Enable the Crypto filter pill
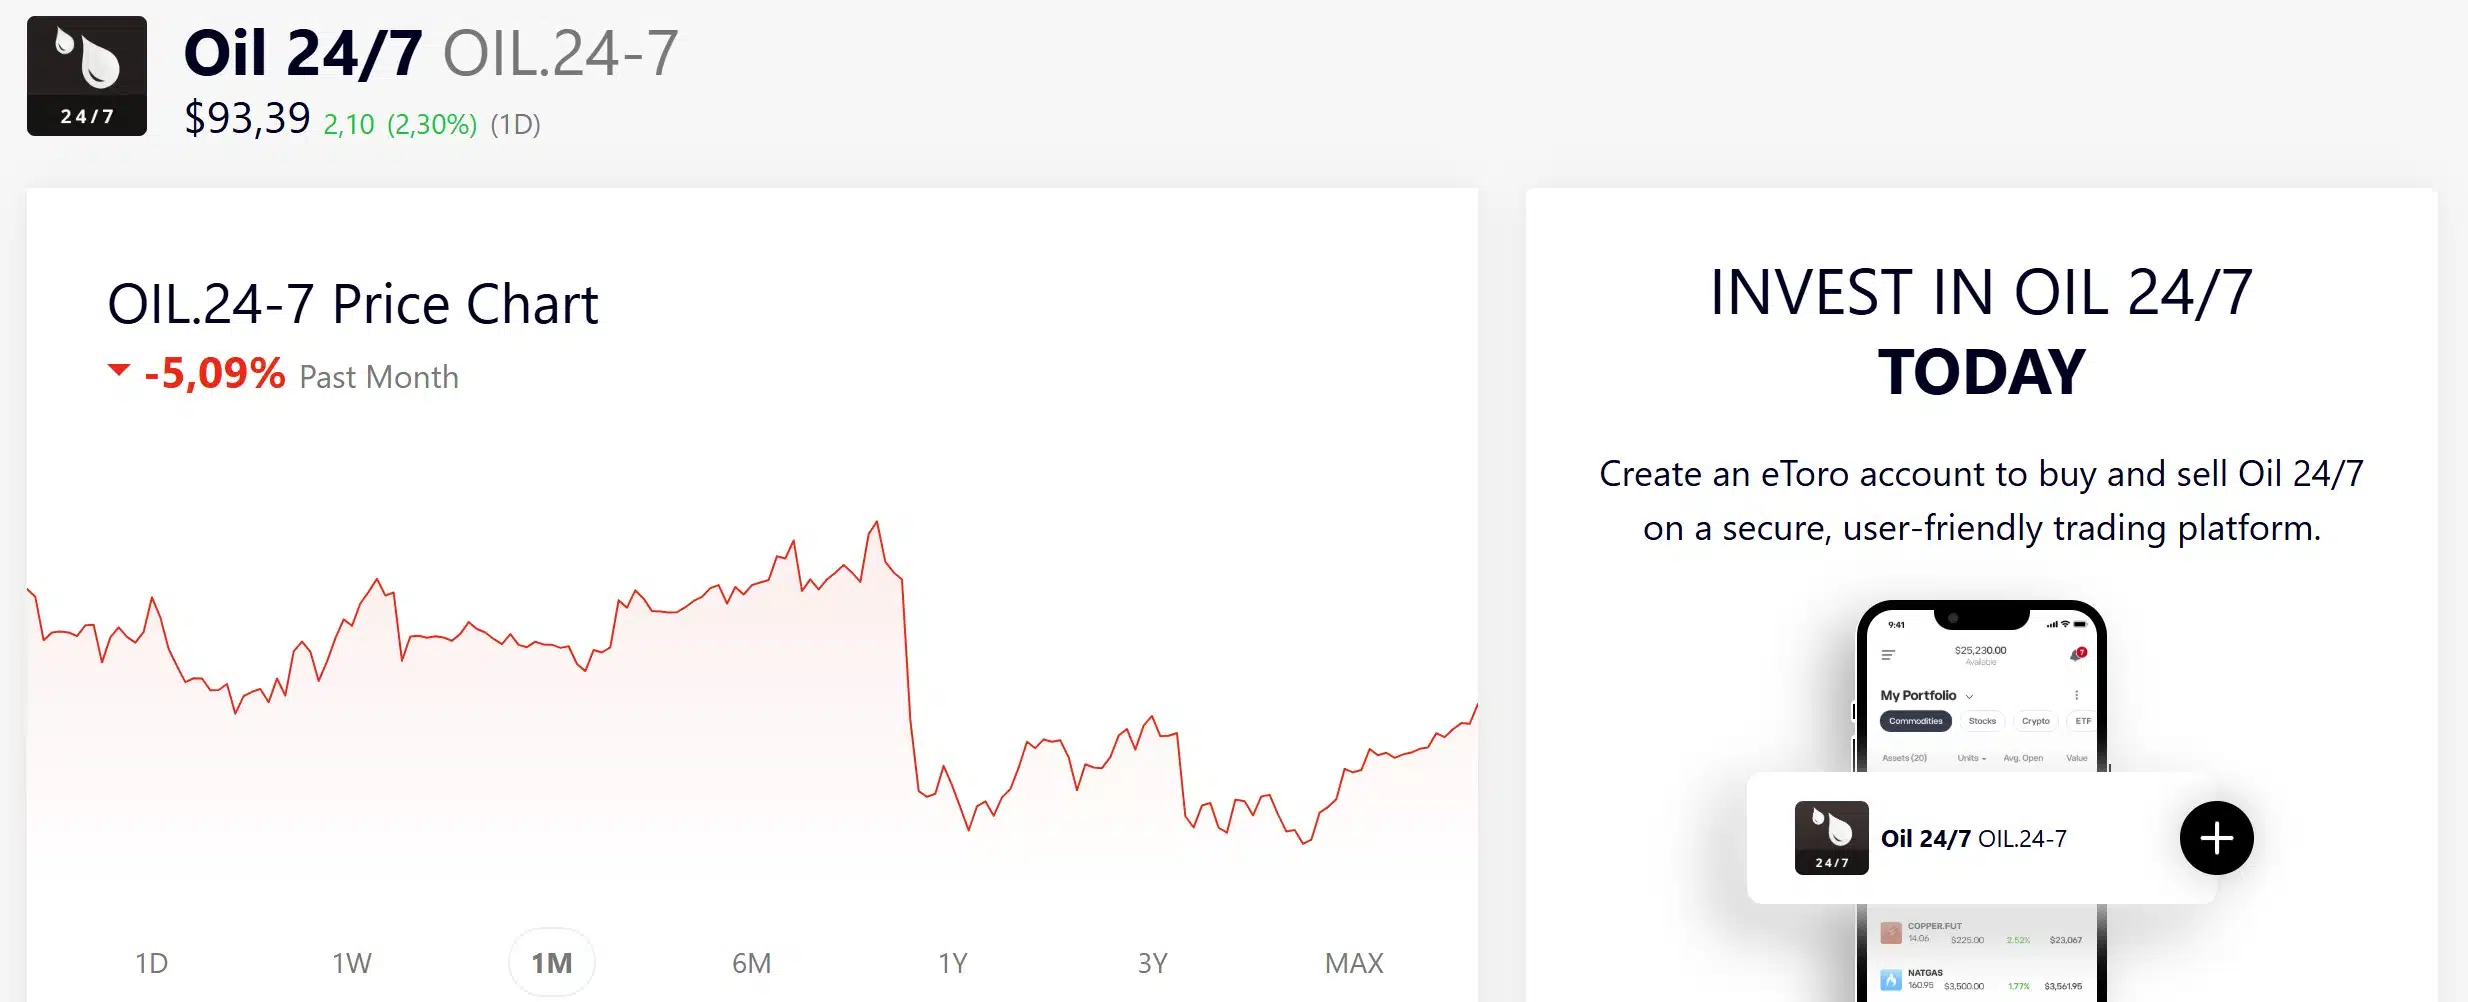The width and height of the screenshot is (2468, 1002). 2036,721
